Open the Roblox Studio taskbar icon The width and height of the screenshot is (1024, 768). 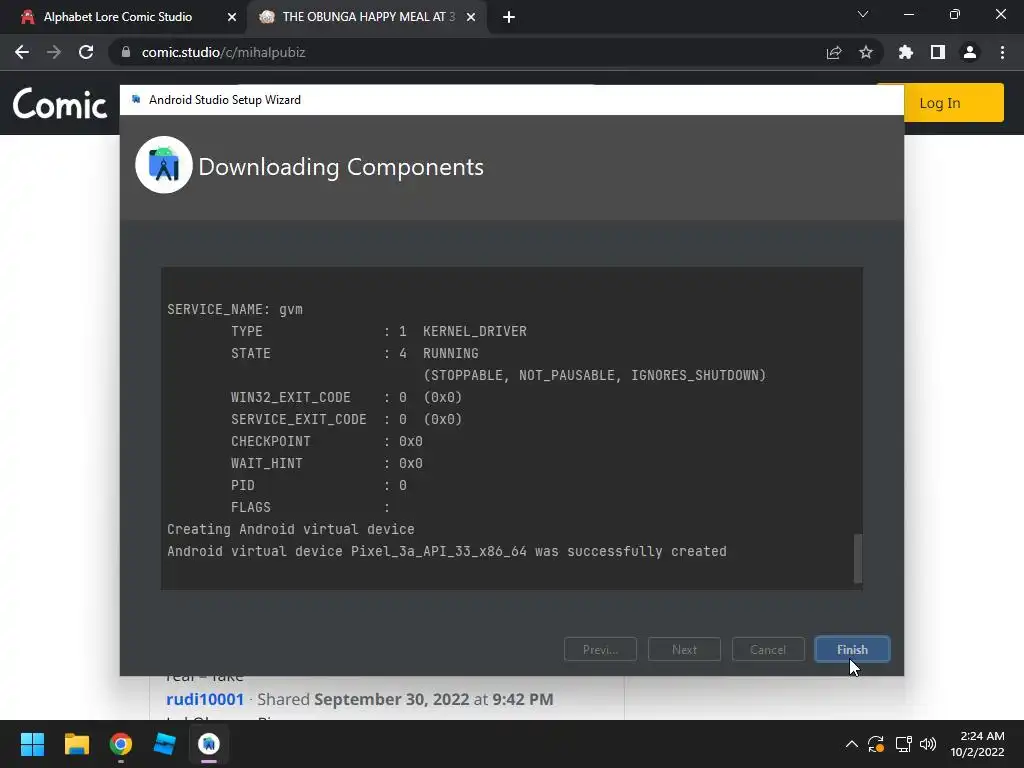click(165, 744)
